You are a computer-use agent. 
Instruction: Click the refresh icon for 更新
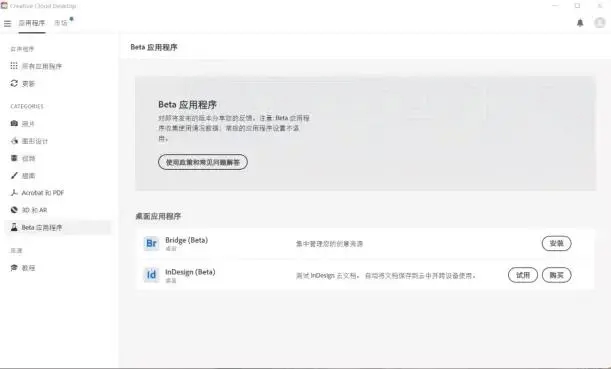coord(14,83)
